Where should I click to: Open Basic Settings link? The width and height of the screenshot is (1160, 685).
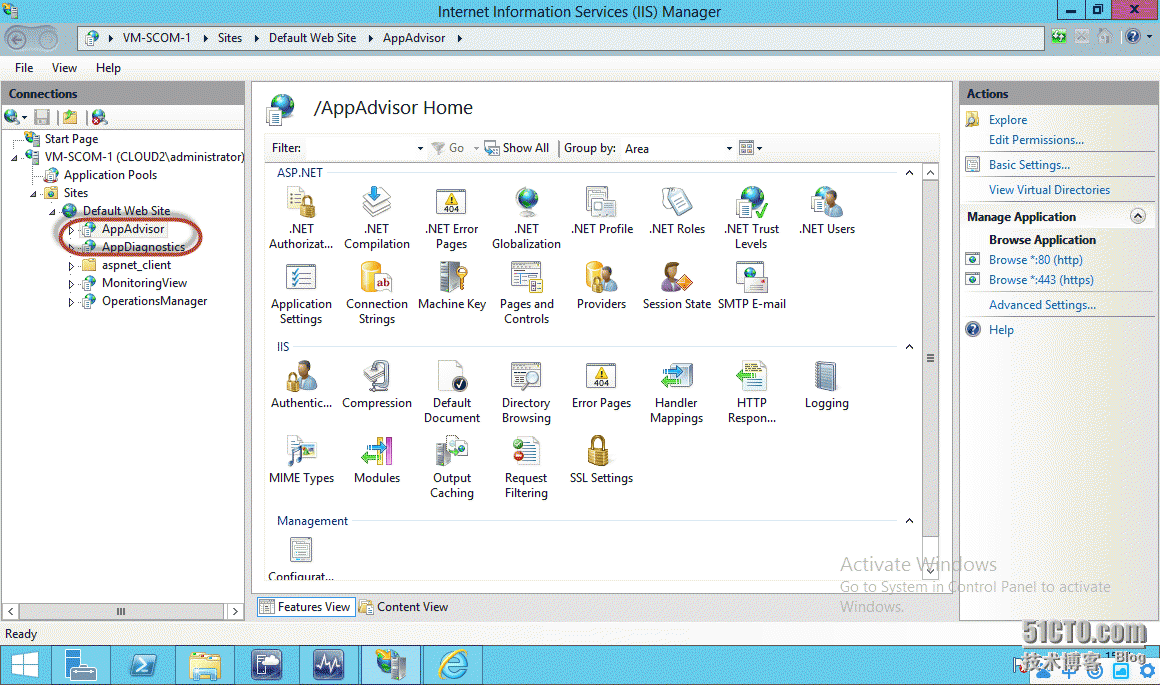1029,165
